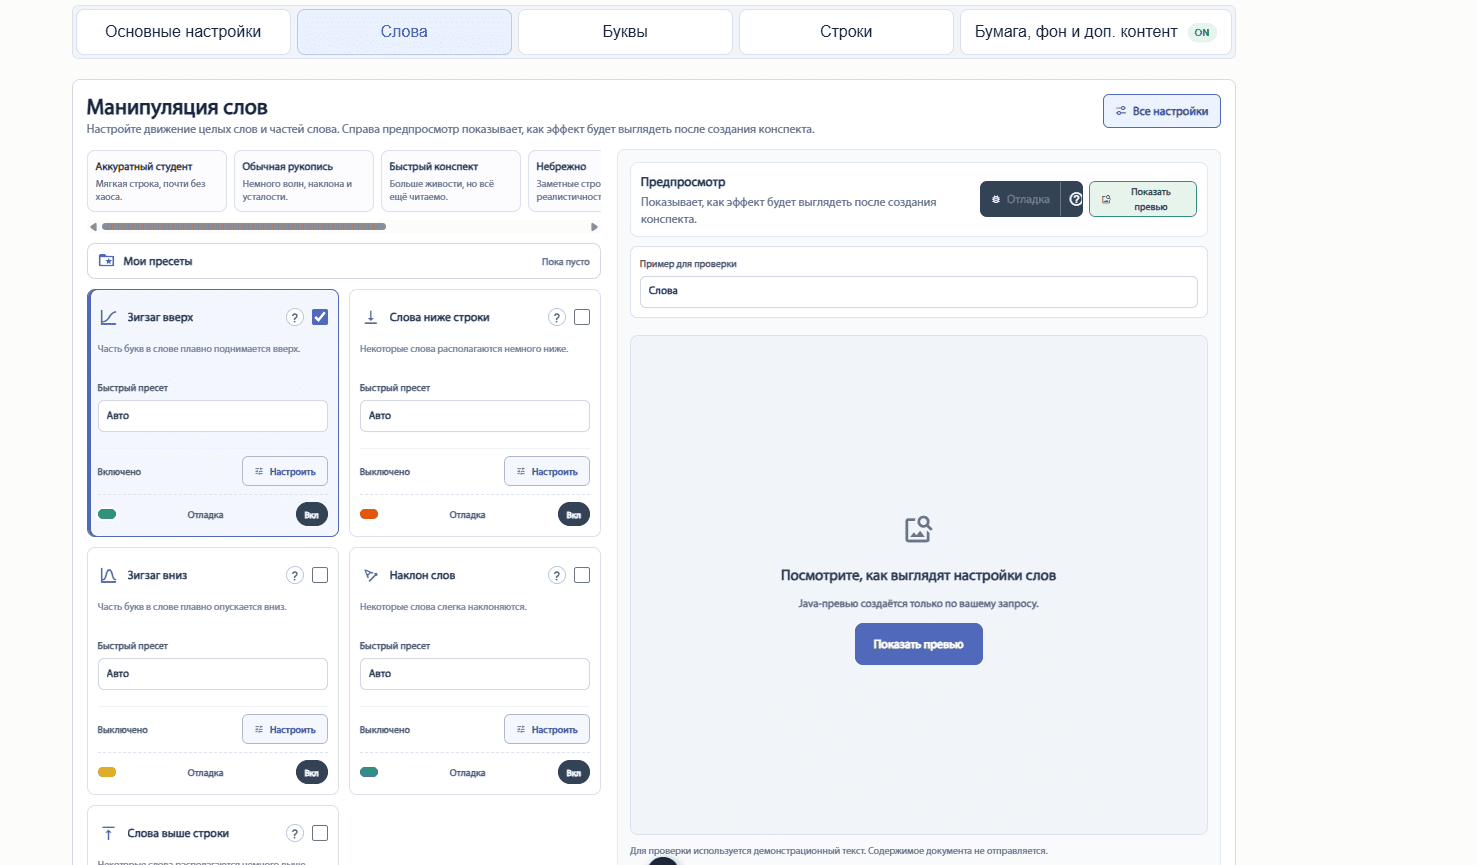This screenshot has width=1477, height=865.
Task: Click the question icon beside preview Отладка
Action: (1076, 199)
